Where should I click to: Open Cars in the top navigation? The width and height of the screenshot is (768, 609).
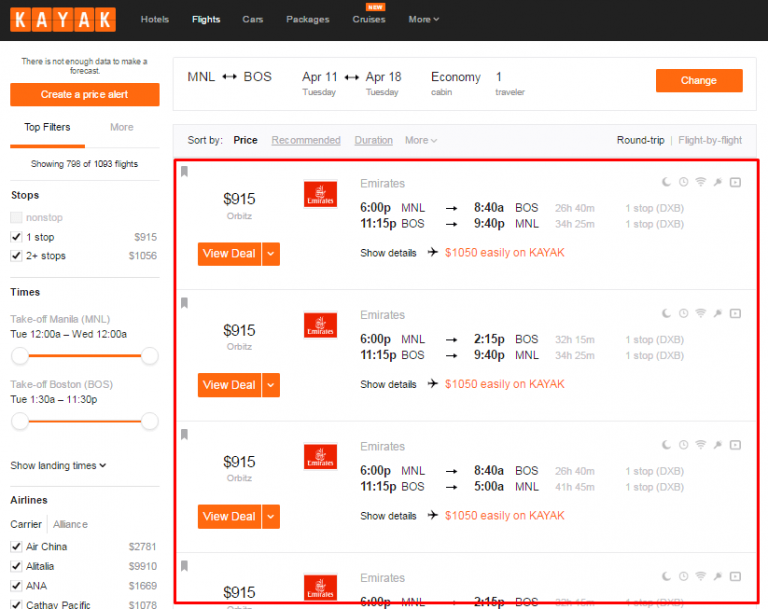point(253,20)
